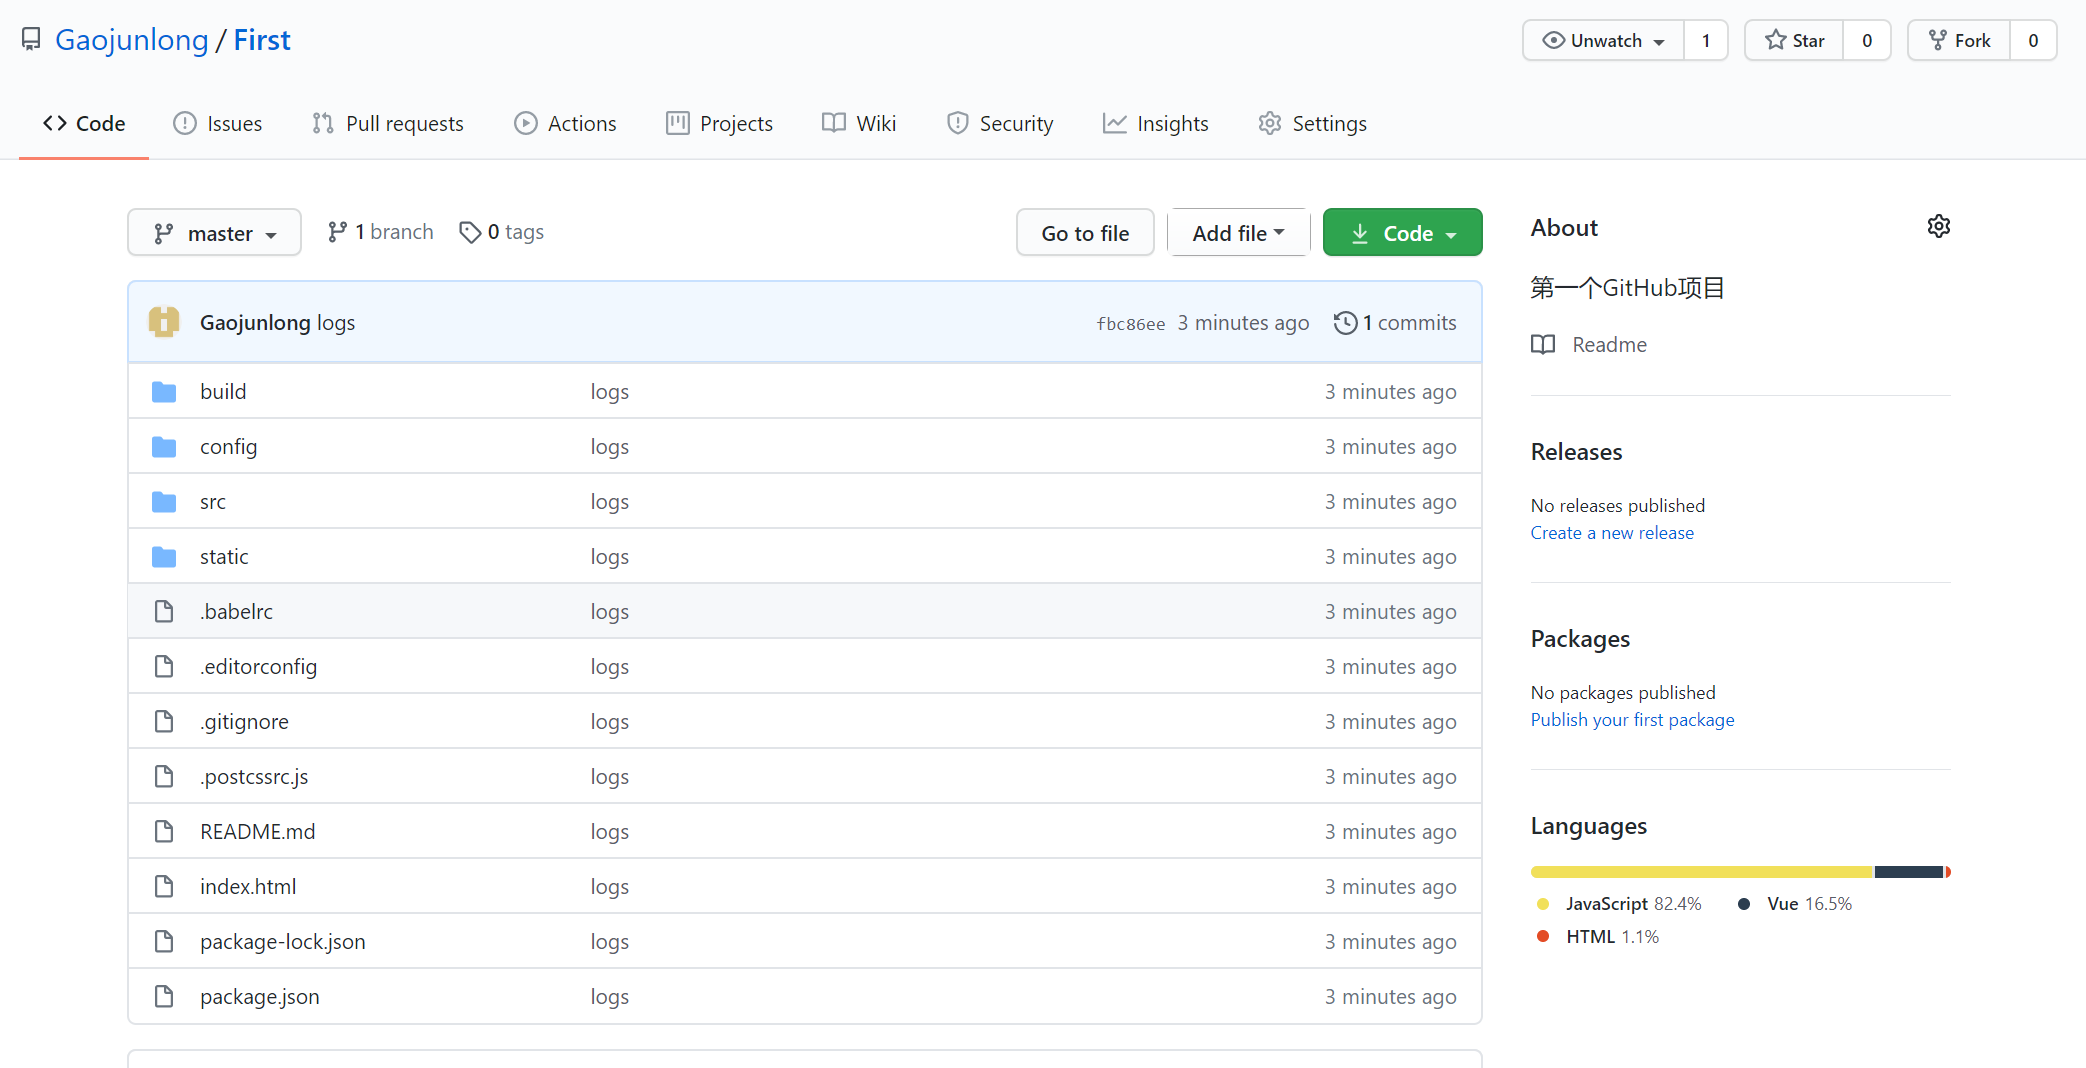2086x1068 pixels.
Task: Click Publish your first package
Action: [x=1632, y=720]
